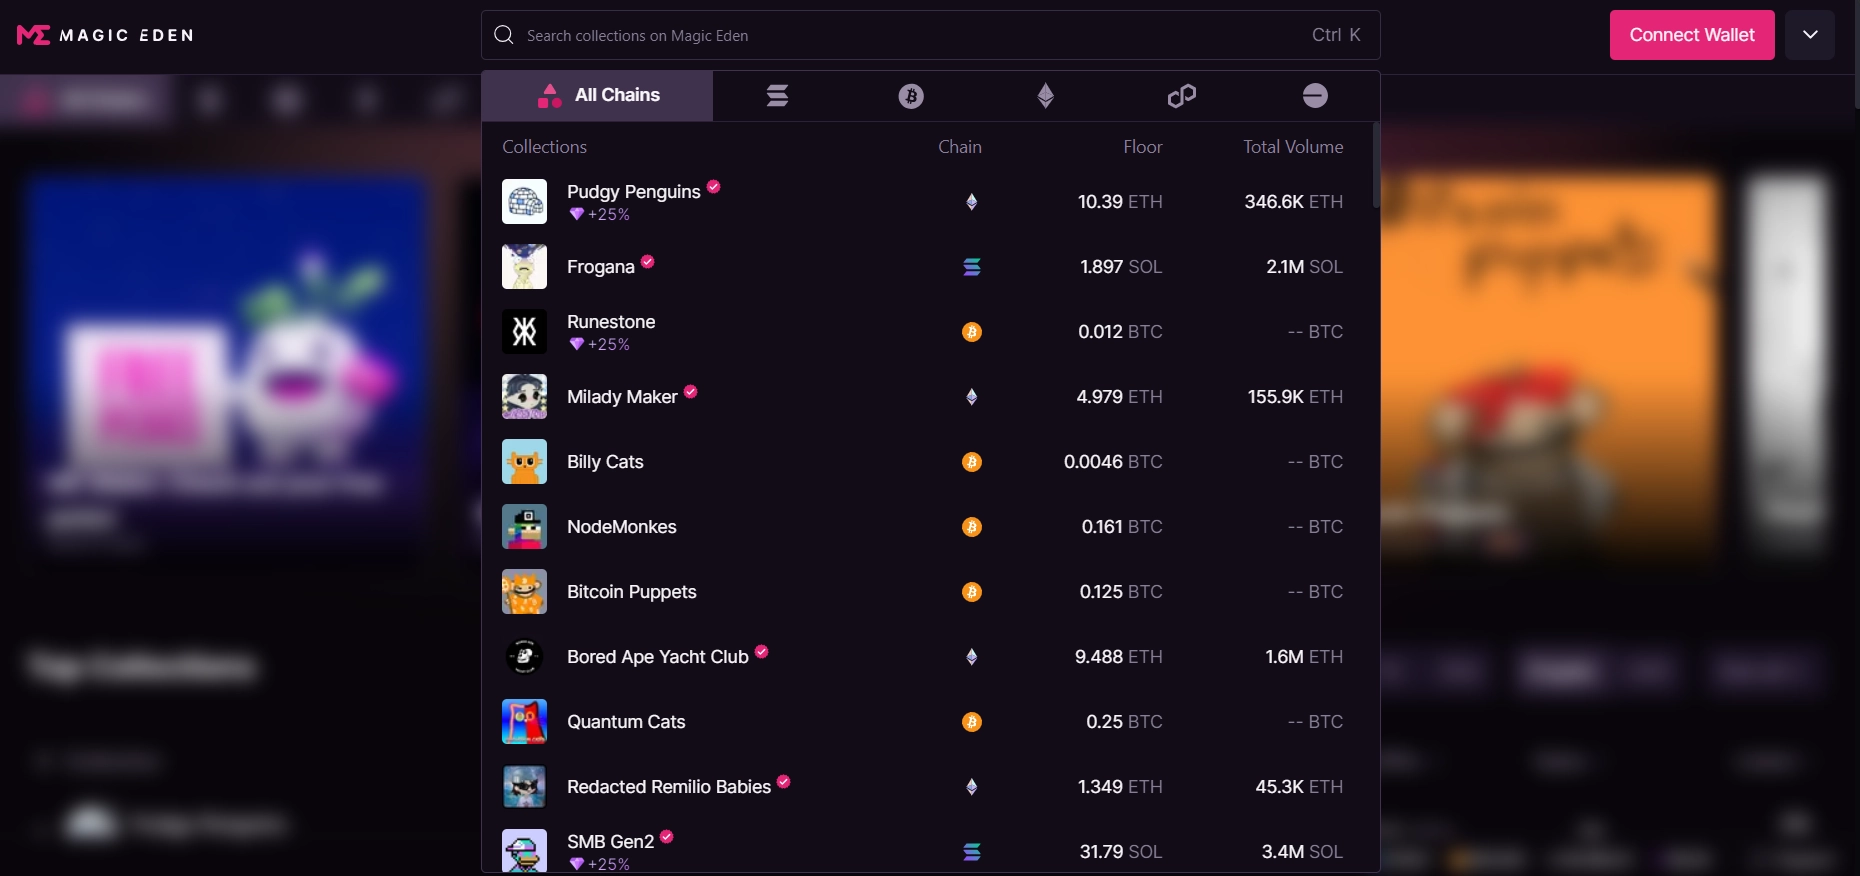Open the SMB Gen2 thumbnail
This screenshot has width=1860, height=876.
coord(524,851)
